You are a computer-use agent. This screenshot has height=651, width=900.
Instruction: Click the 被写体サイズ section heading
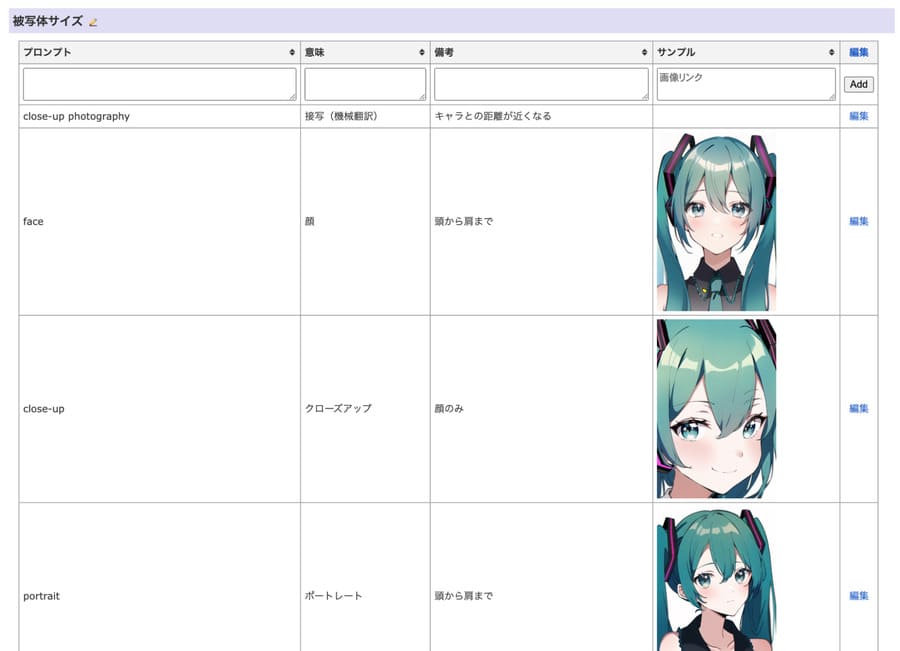[x=47, y=21]
